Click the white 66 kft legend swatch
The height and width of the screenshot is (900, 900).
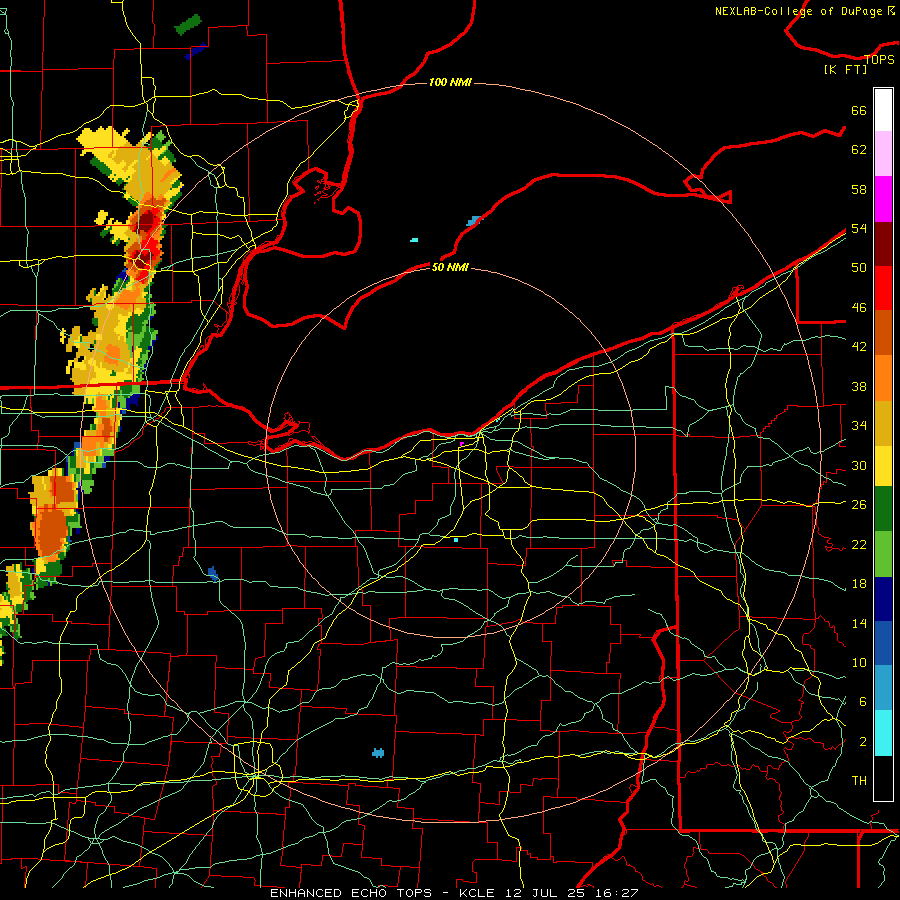coord(883,110)
